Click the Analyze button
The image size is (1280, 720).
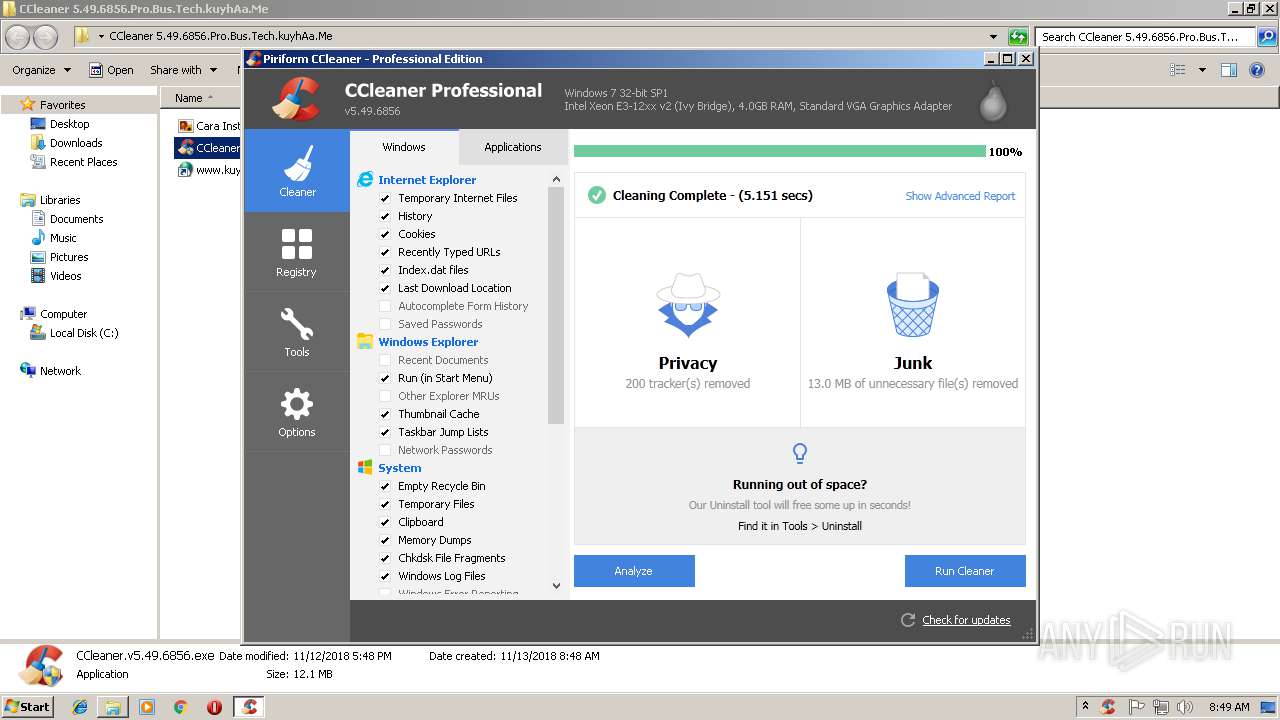click(x=634, y=571)
